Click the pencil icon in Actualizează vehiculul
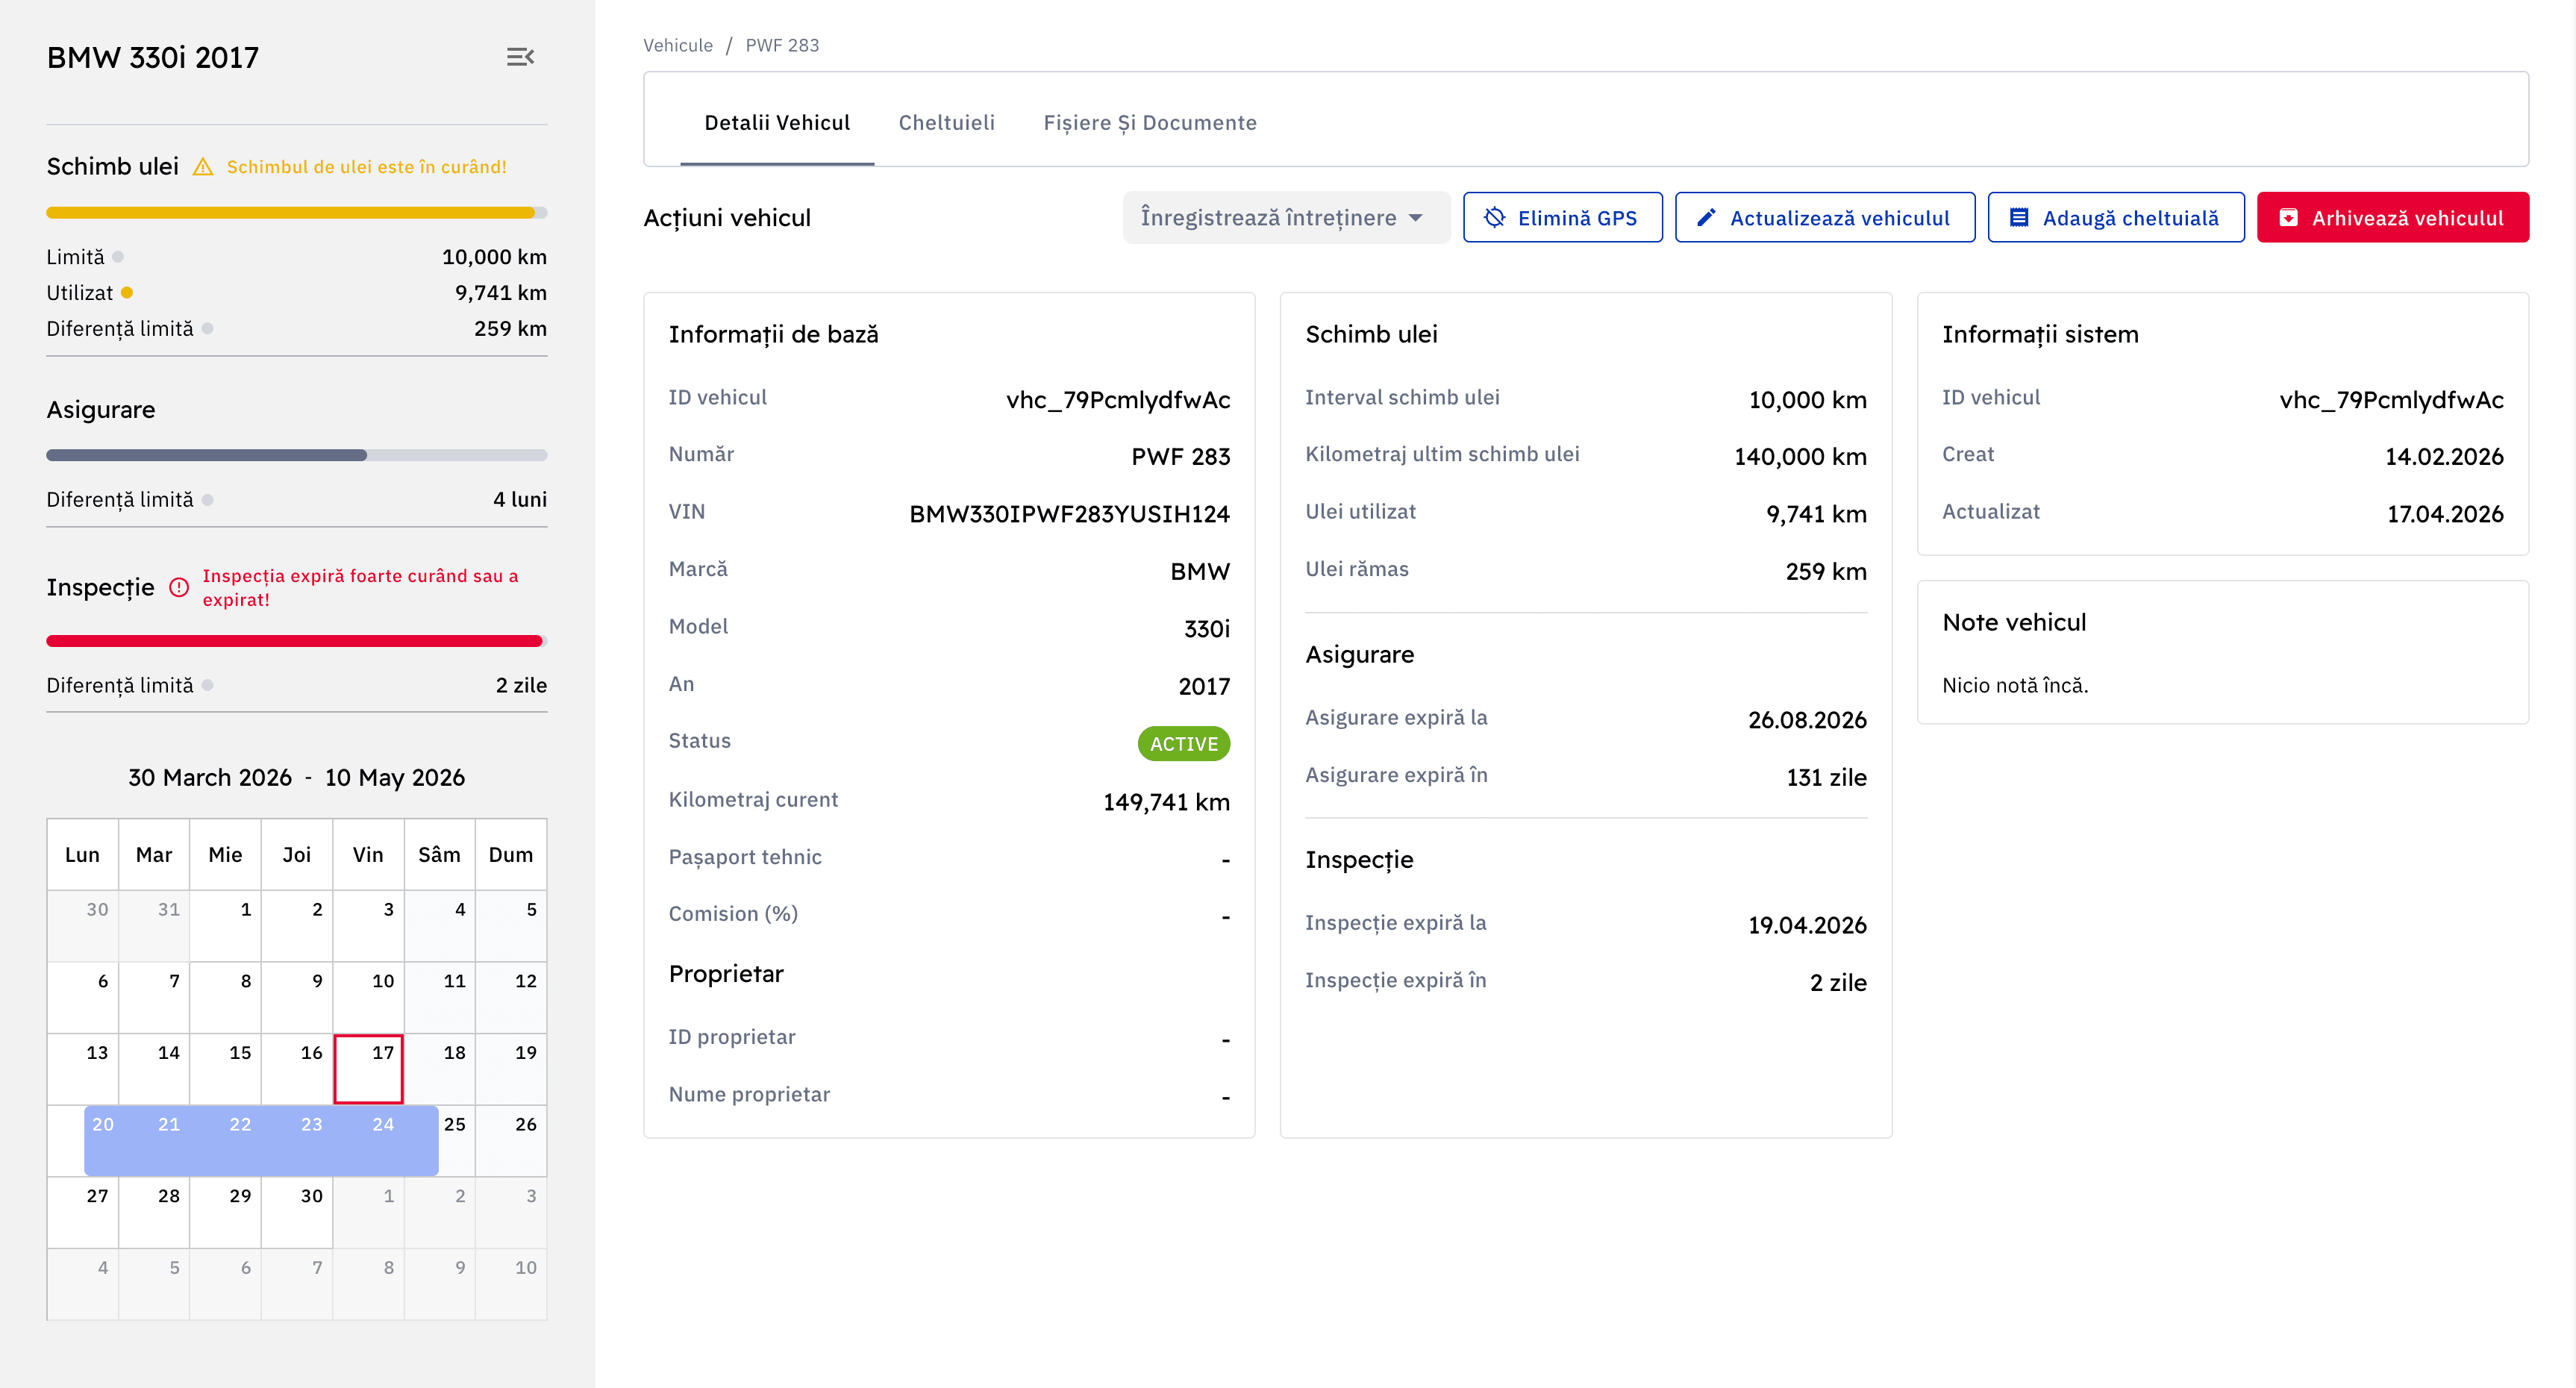The height and width of the screenshot is (1388, 2576). coord(1706,218)
